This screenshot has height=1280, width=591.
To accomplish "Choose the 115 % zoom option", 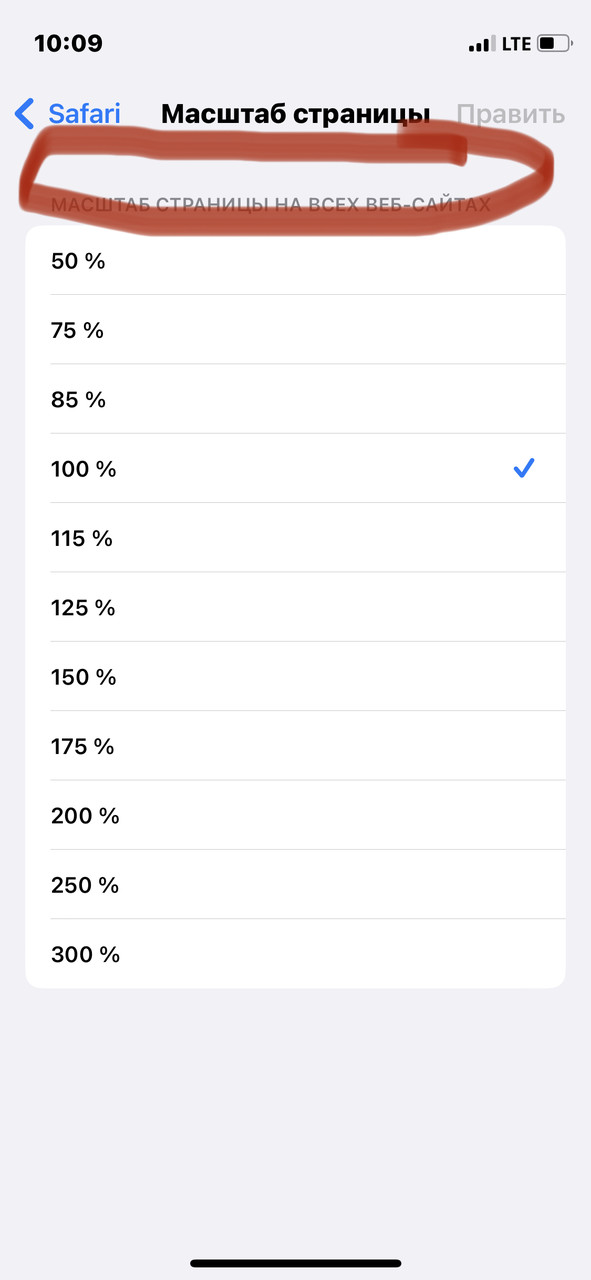I will coord(295,538).
